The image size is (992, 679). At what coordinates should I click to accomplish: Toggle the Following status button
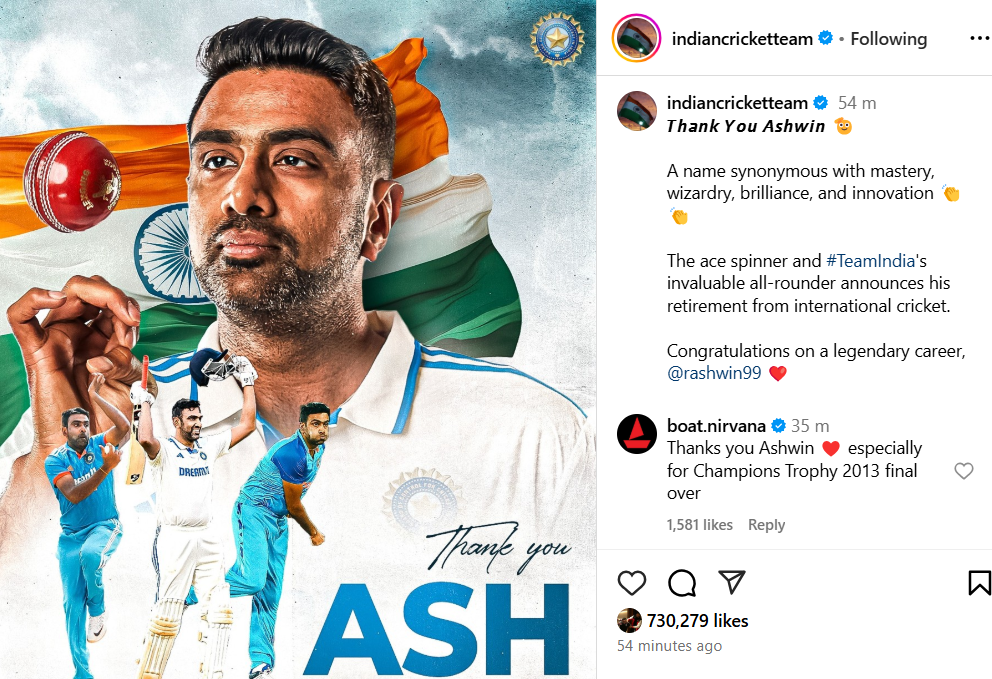point(888,39)
